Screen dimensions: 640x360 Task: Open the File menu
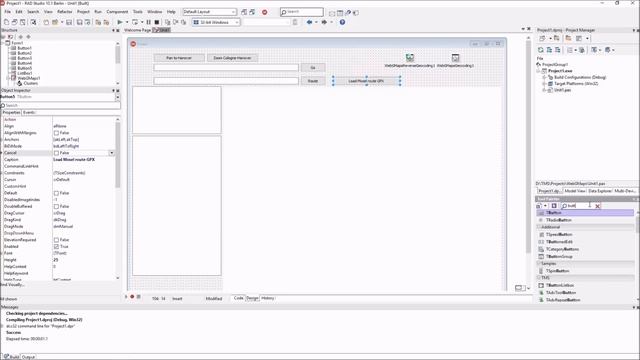(x=7, y=12)
